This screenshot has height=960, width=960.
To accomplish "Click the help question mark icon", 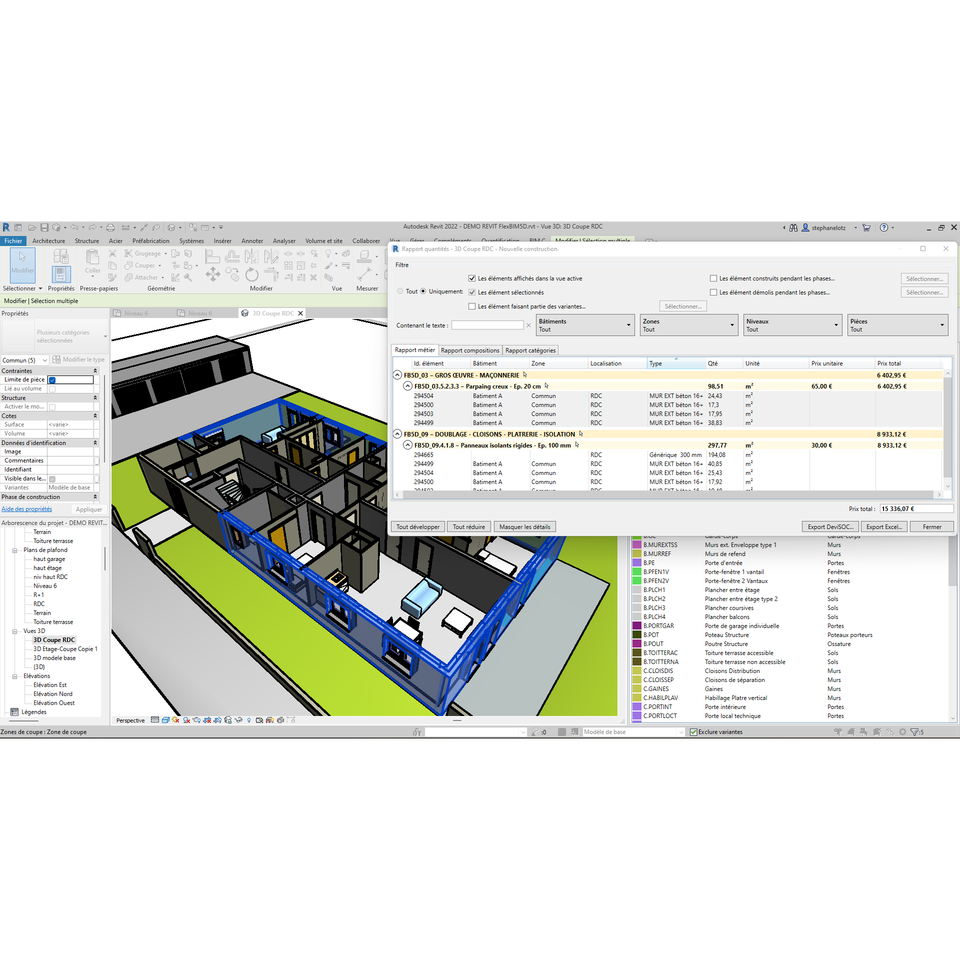I will [x=883, y=228].
